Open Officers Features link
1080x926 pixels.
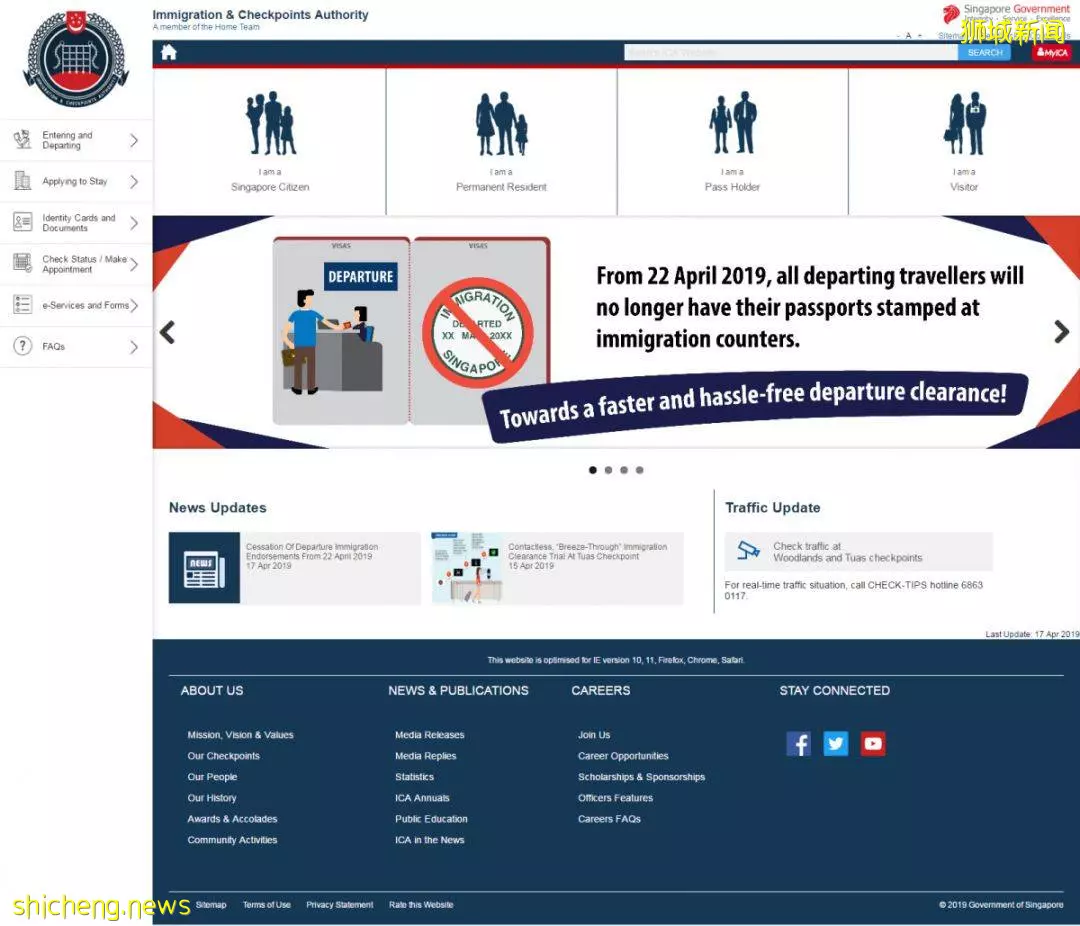(615, 798)
